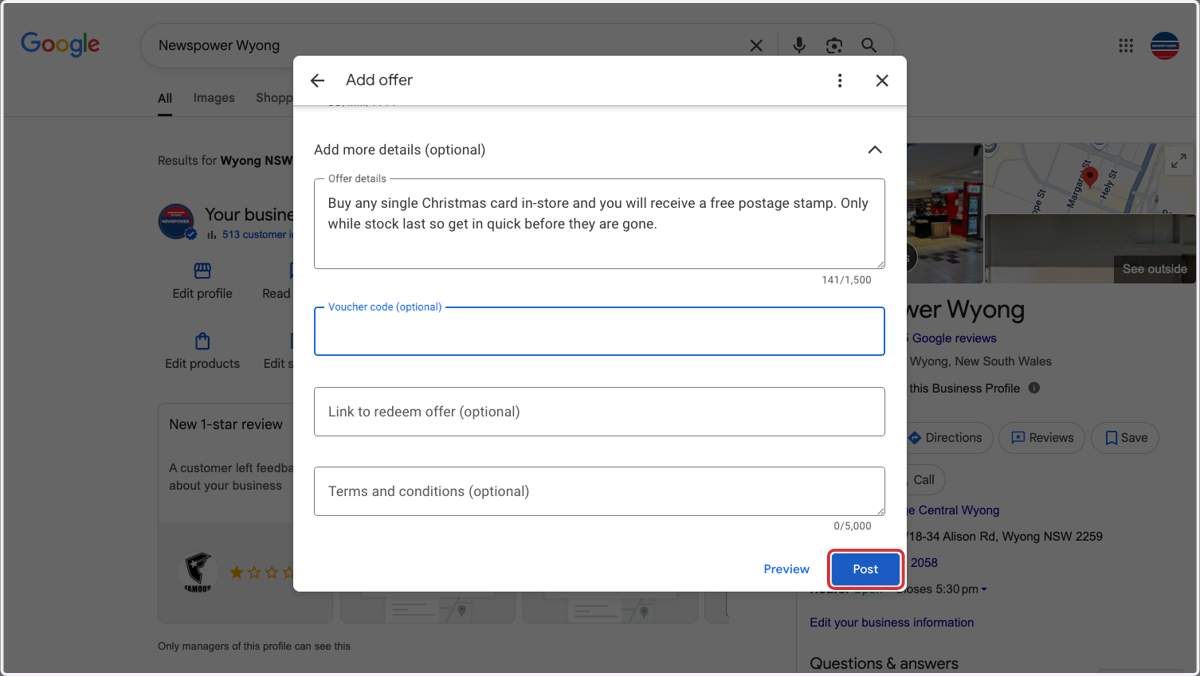Open Edit profile in business panel
Viewport: 1200px width, 676px height.
tap(202, 281)
